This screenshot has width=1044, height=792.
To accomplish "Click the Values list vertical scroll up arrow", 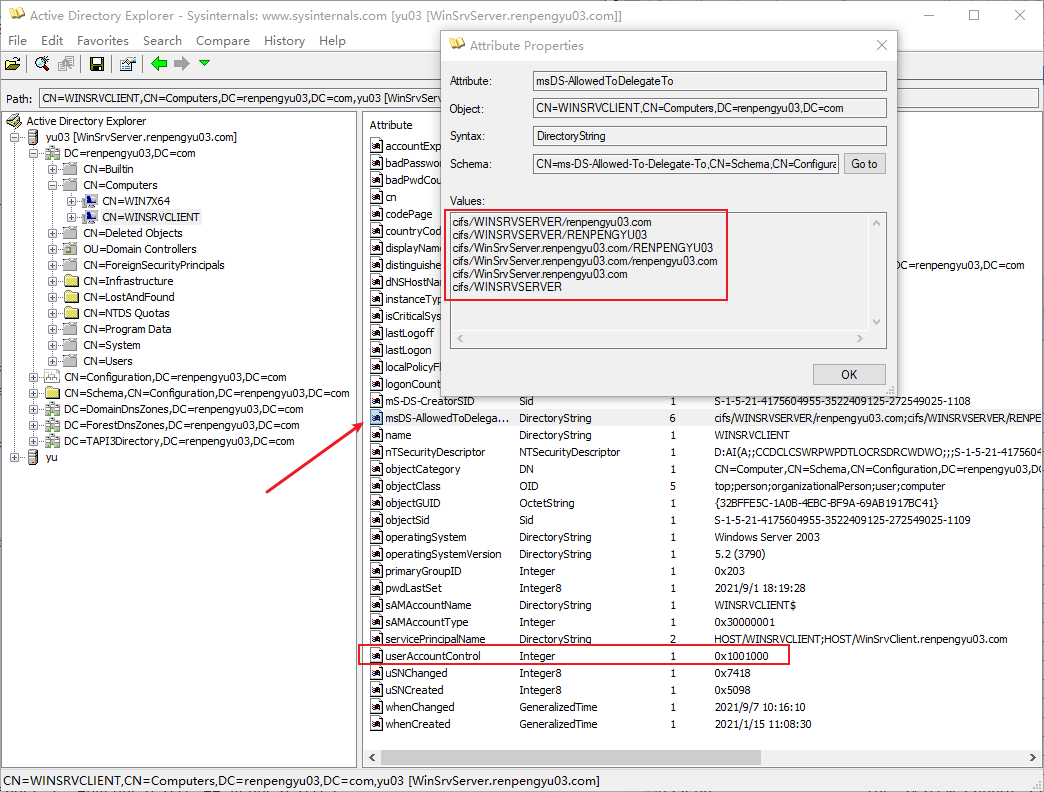I will point(876,224).
